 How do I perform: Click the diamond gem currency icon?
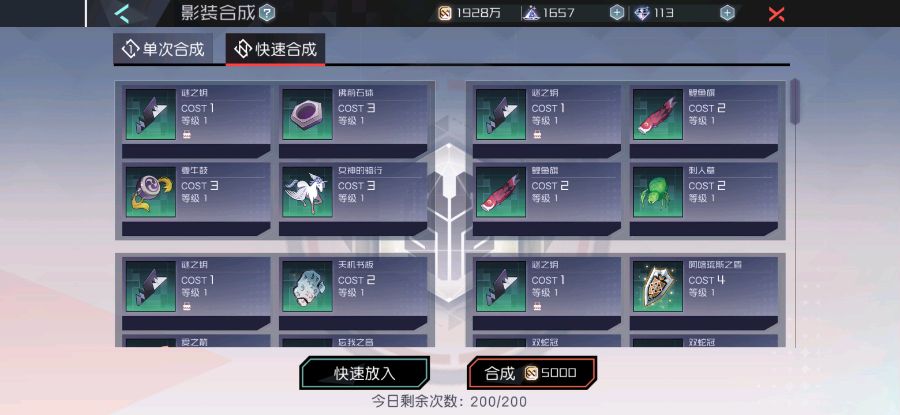click(642, 13)
